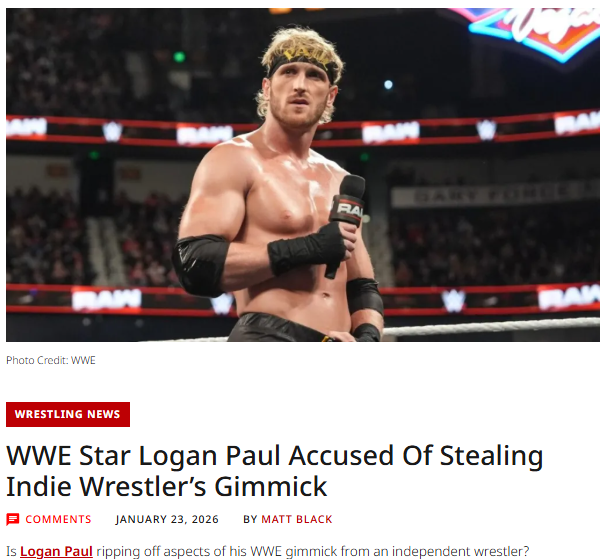Viewport: 606px width, 559px height.
Task: Open the COMMENTS link
Action: coord(58,519)
